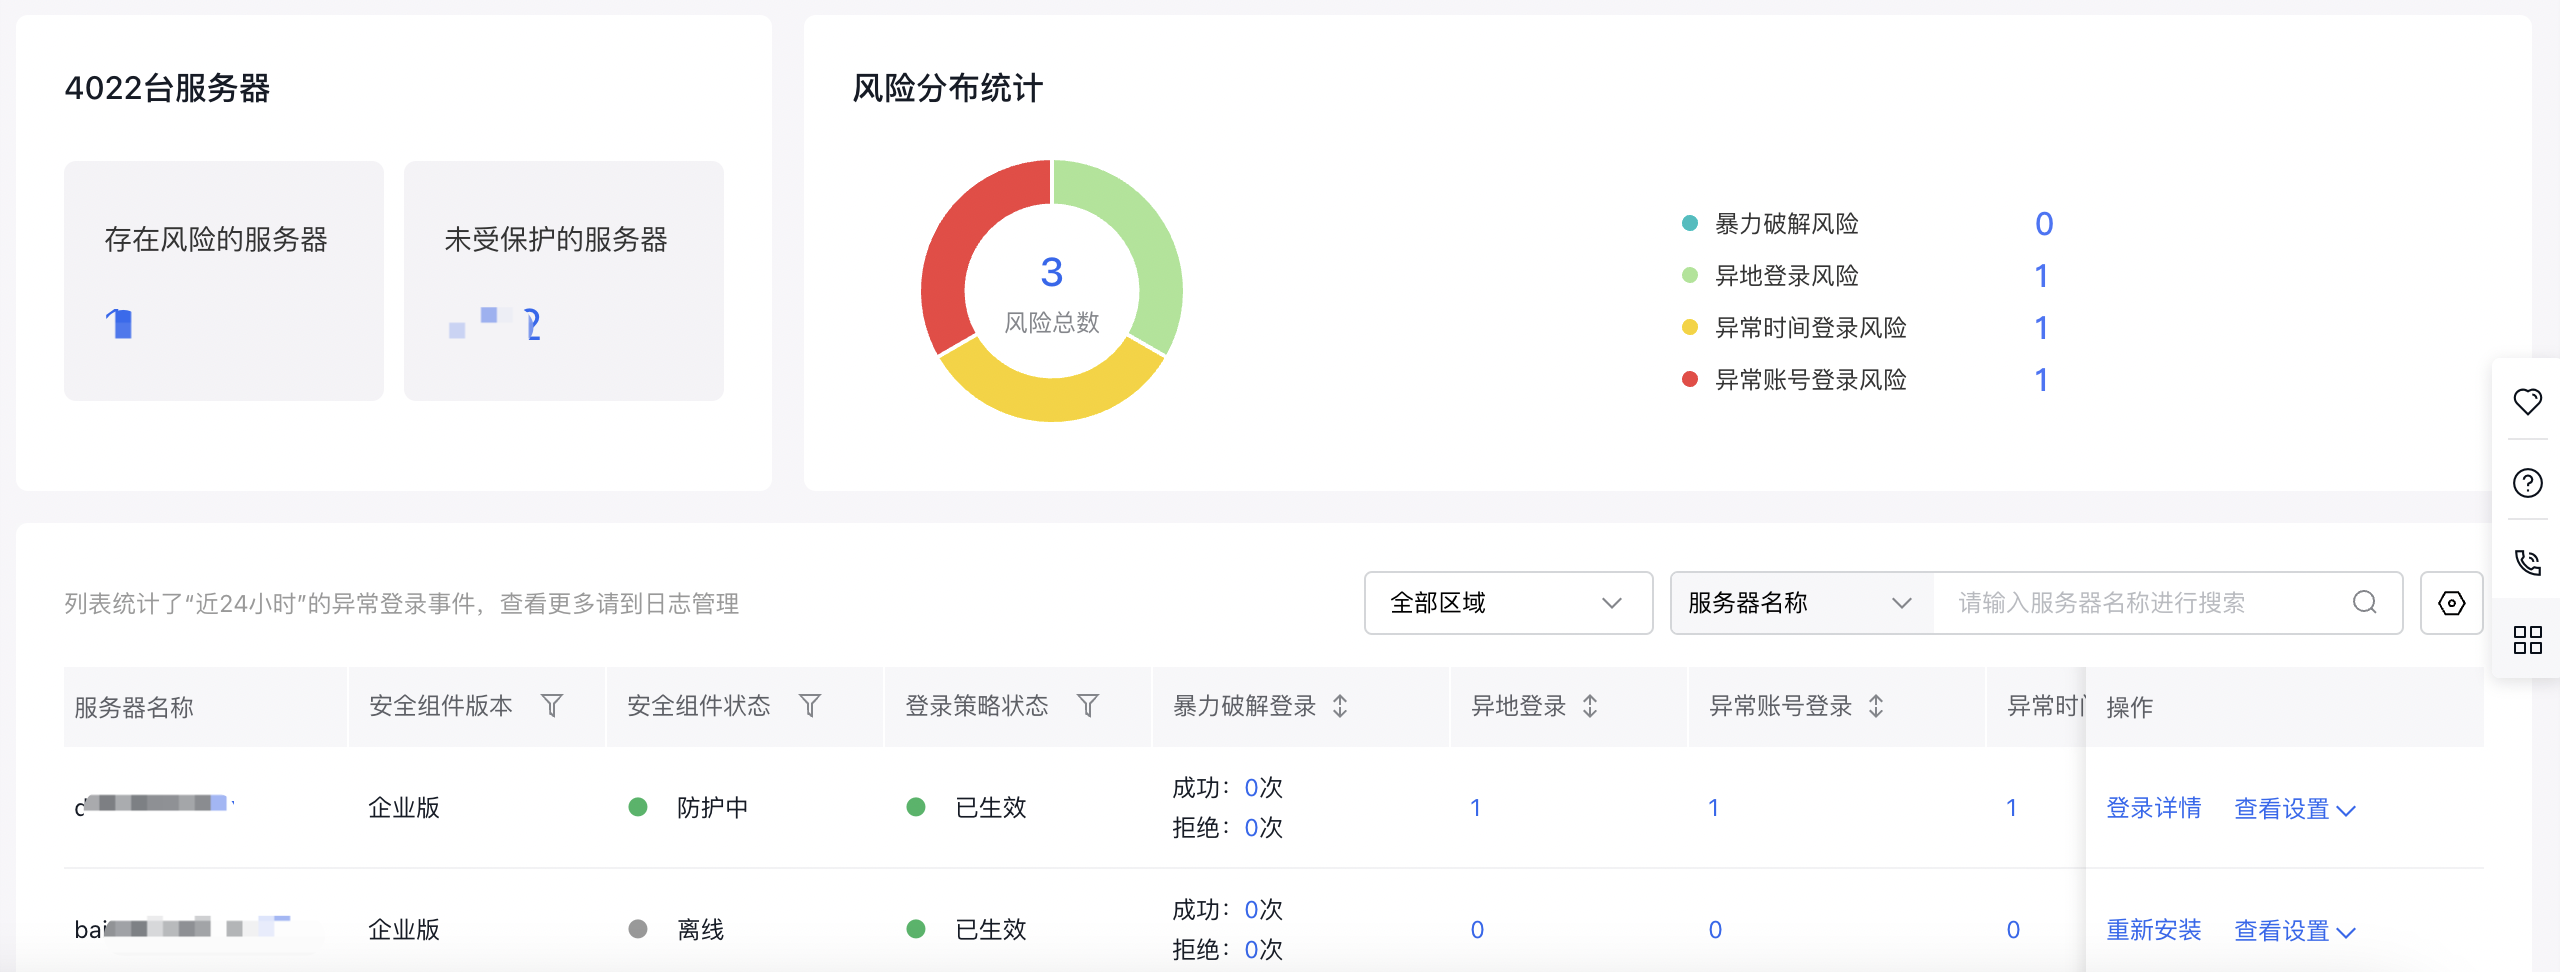Toggle 暴力破解风险 legend item
The width and height of the screenshot is (2560, 972).
1772,223
